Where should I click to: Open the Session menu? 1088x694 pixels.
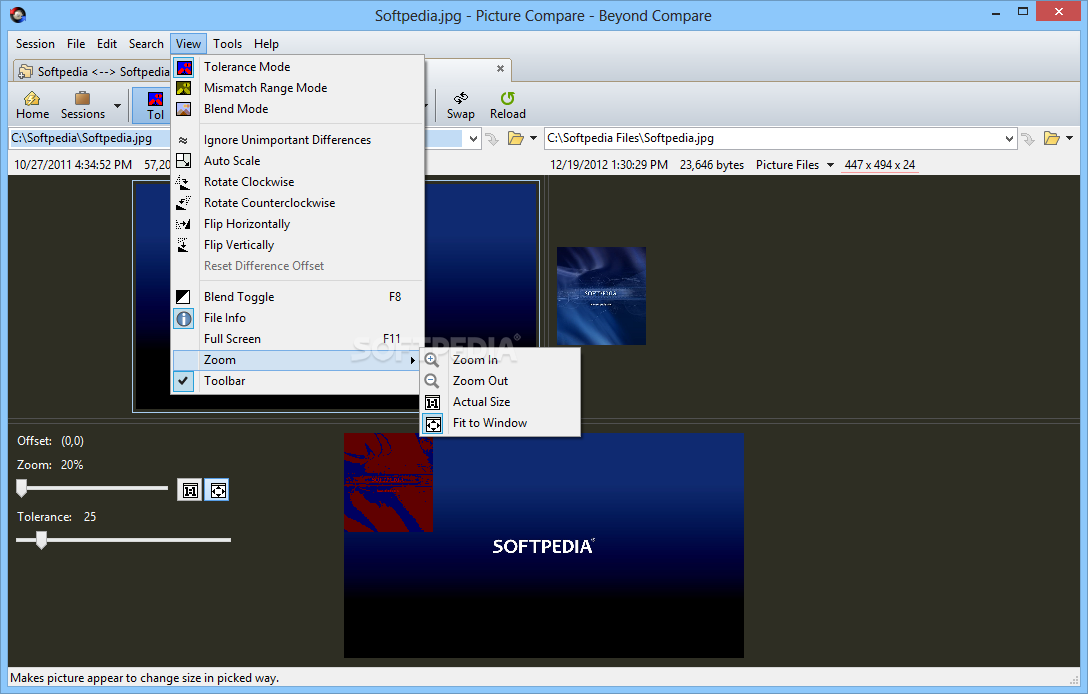click(35, 44)
